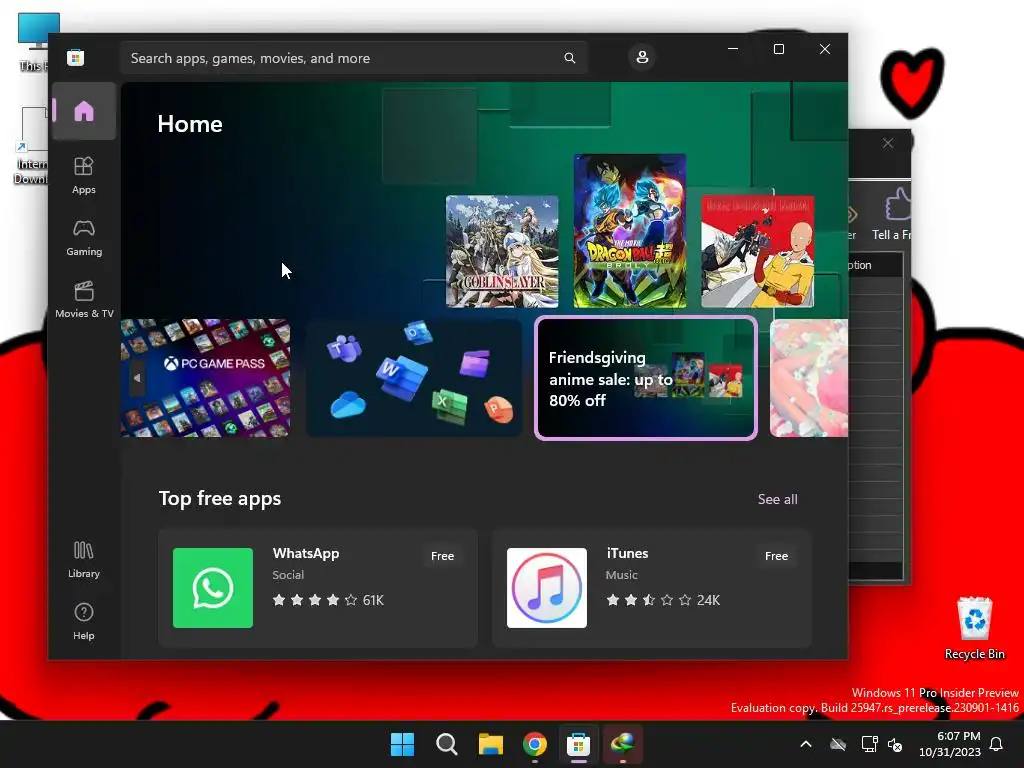Click the This PC desktop icon
The image size is (1024, 768).
(34, 42)
